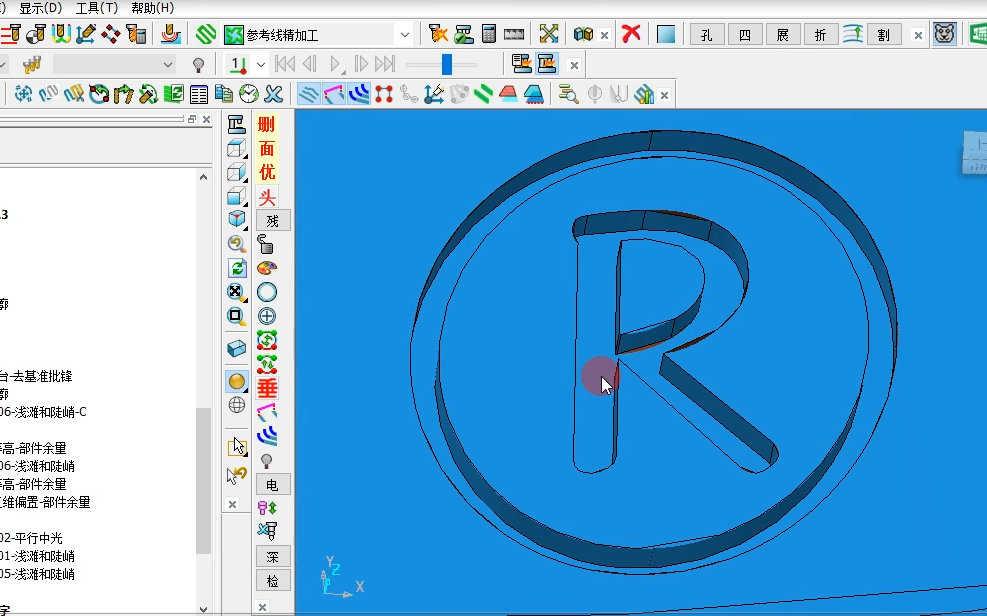Screen dimensions: 987x616
Task: Expand the simulation toolpath number dropdown
Action: point(261,65)
